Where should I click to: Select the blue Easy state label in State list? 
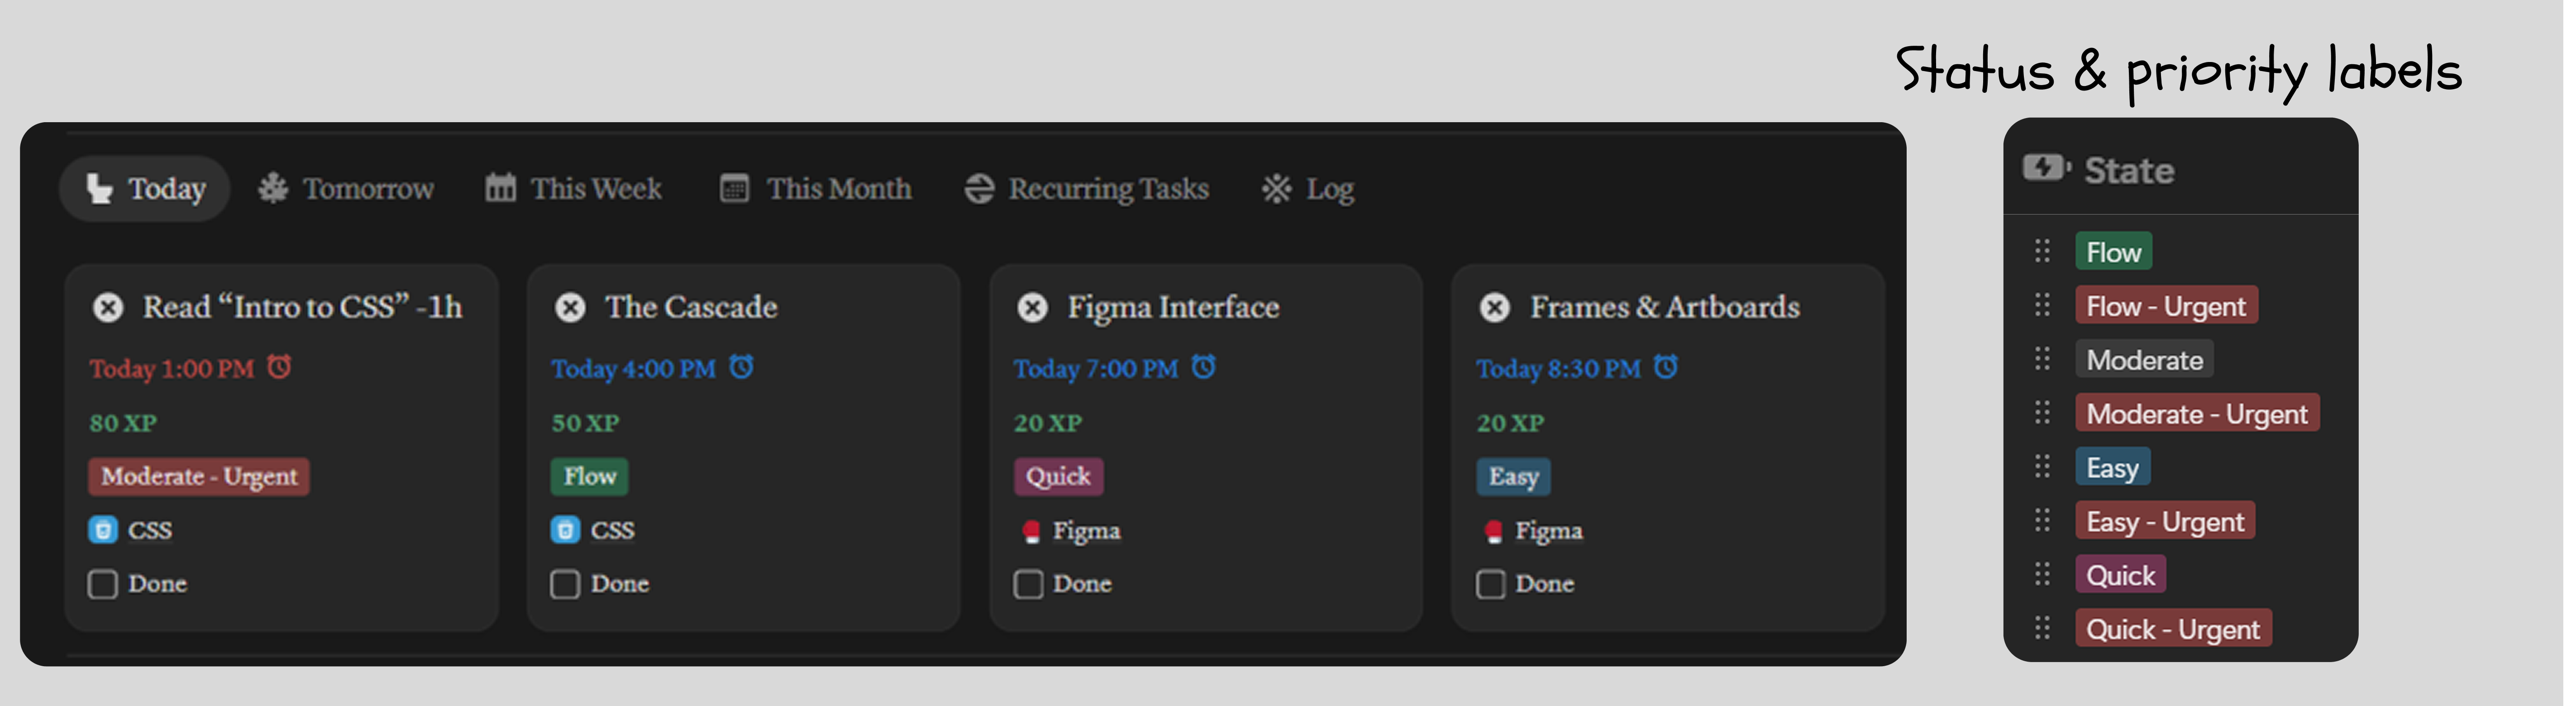[2112, 468]
